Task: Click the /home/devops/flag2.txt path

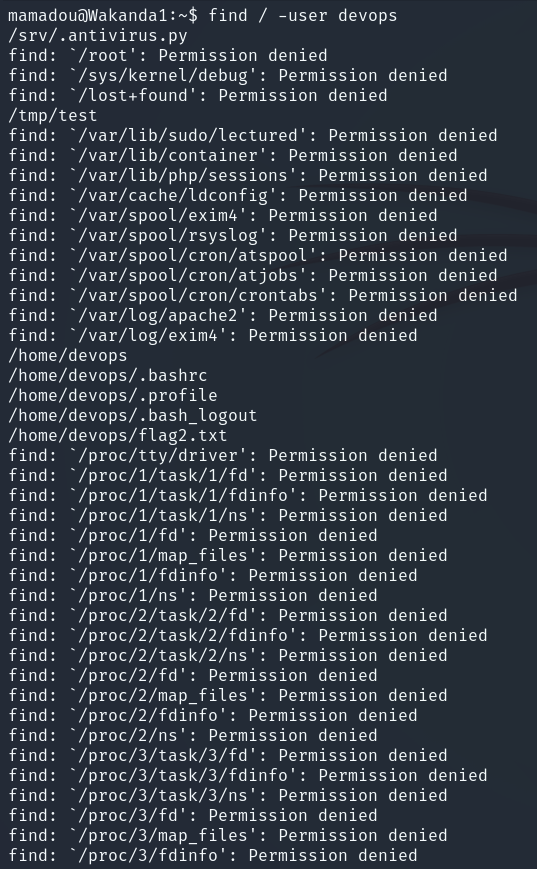Action: click(117, 435)
